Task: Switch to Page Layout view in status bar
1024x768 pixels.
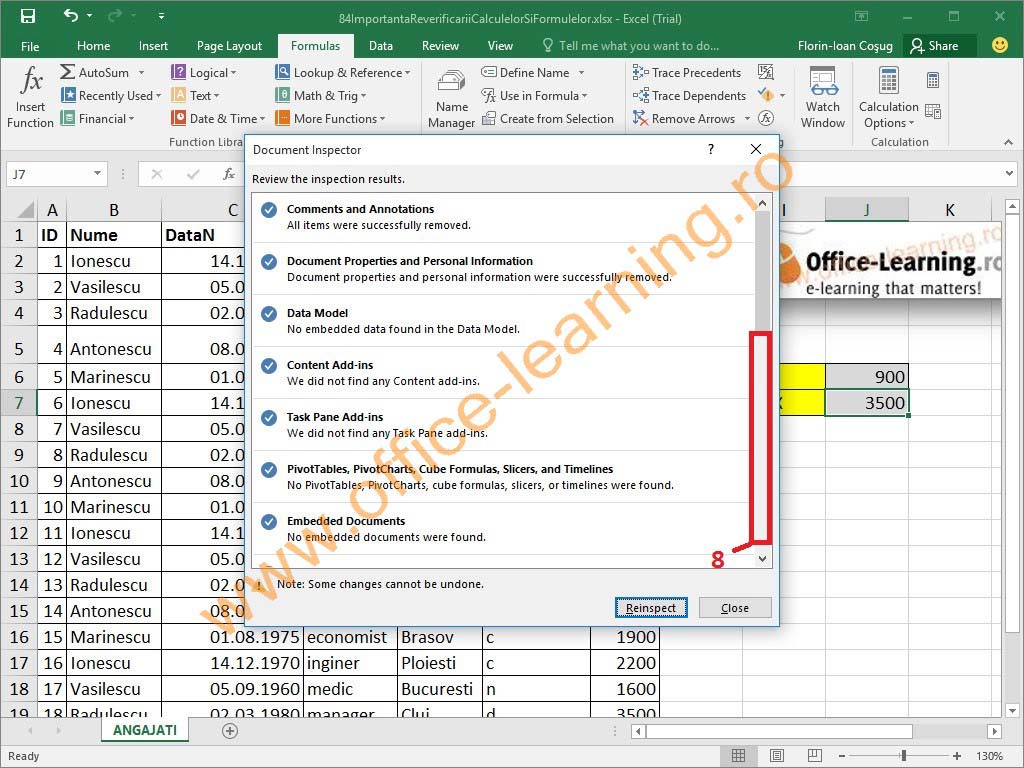Action: pyautogui.click(x=776, y=756)
